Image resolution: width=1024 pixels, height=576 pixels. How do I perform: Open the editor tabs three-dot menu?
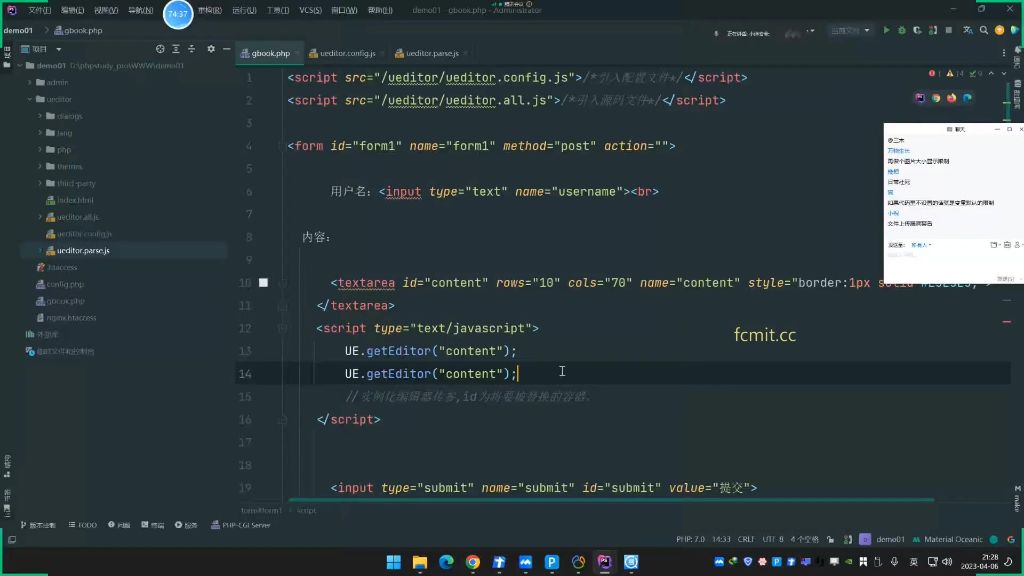[1004, 53]
